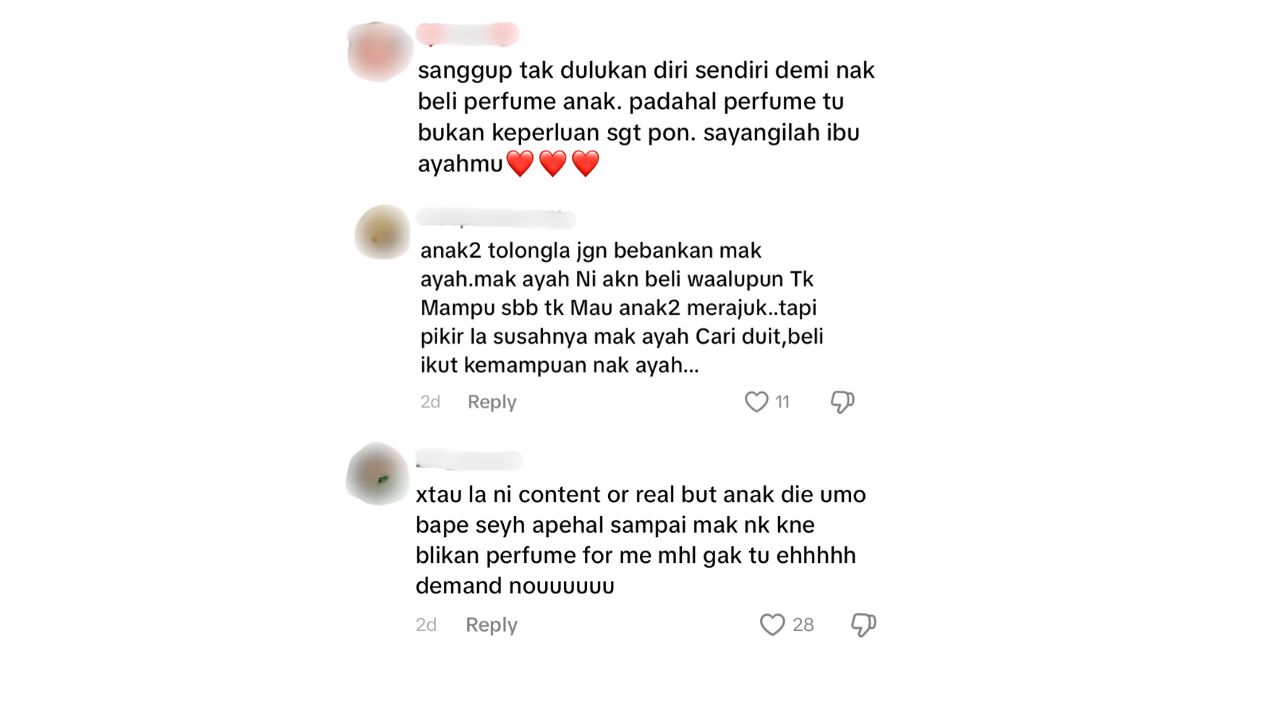Open the beige avatar beside "anak2 tolongla" comment

[382, 232]
